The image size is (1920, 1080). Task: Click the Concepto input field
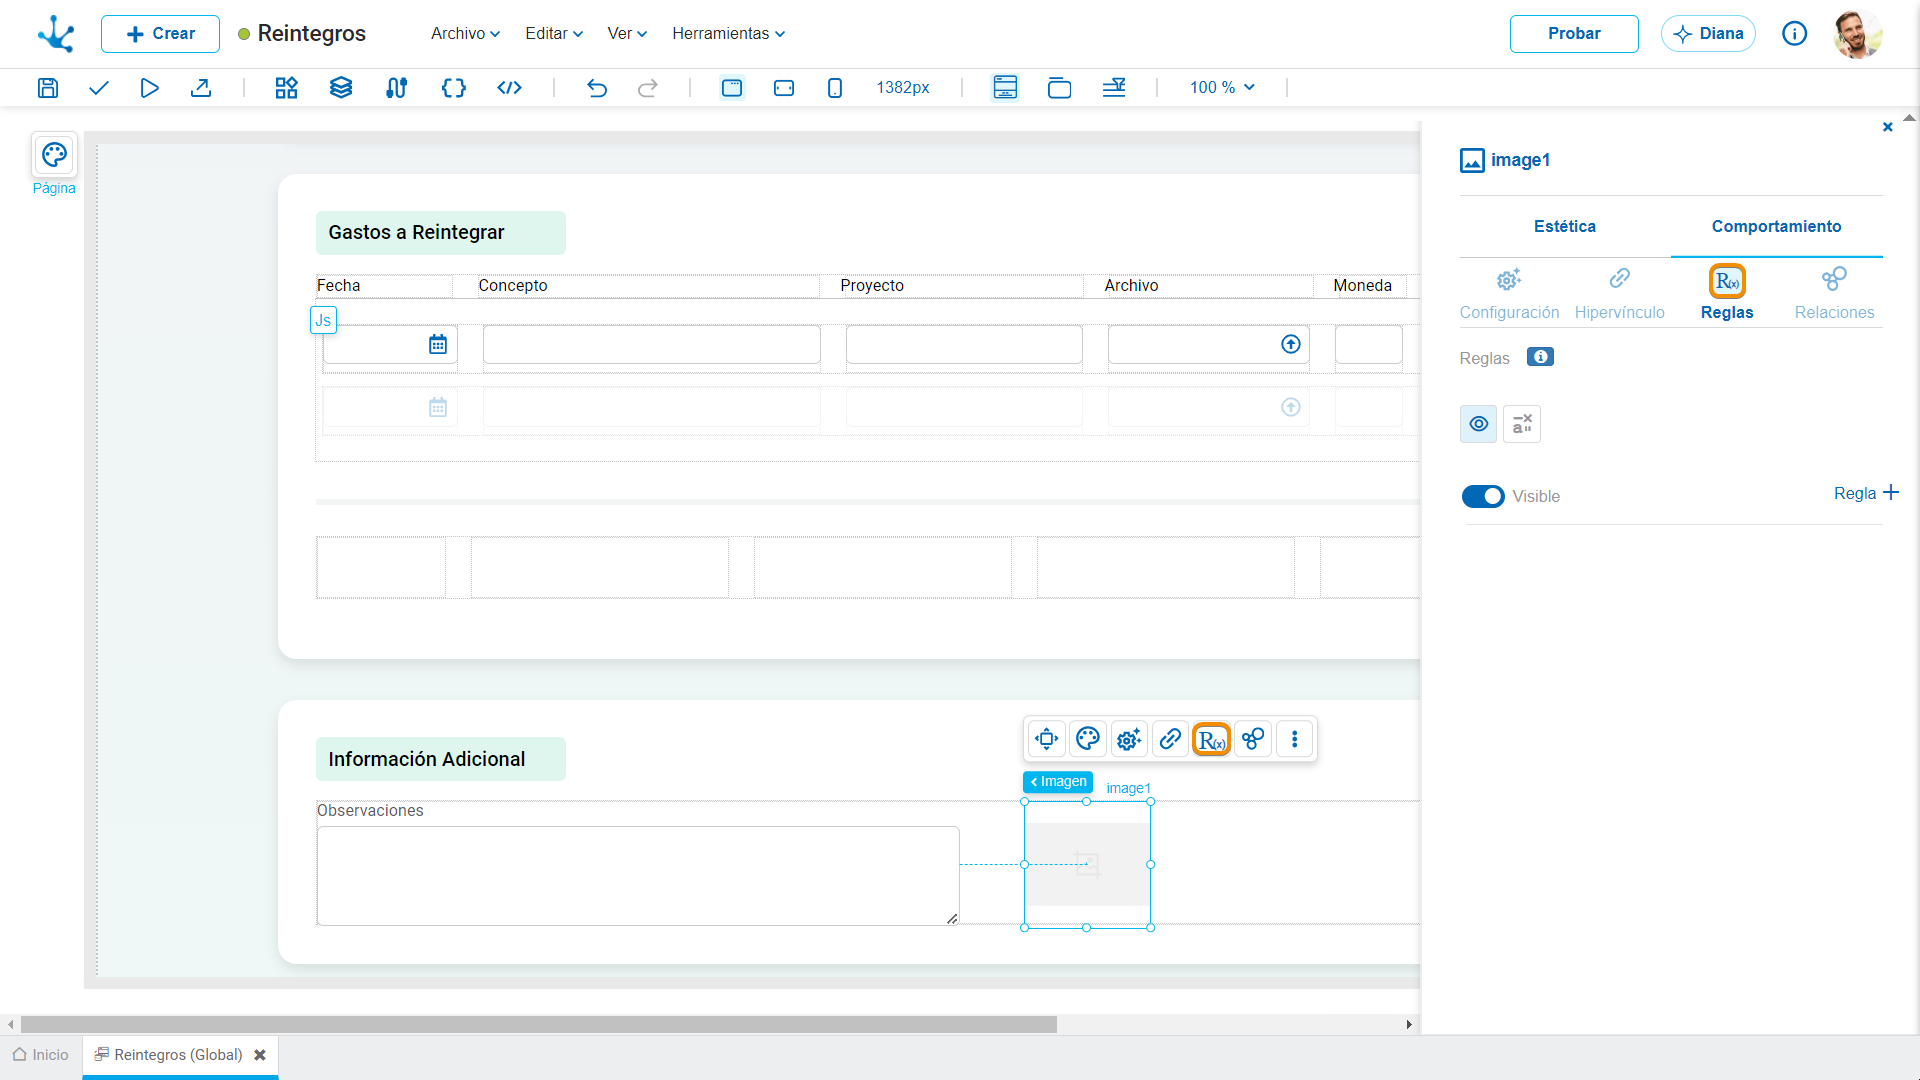pos(652,344)
